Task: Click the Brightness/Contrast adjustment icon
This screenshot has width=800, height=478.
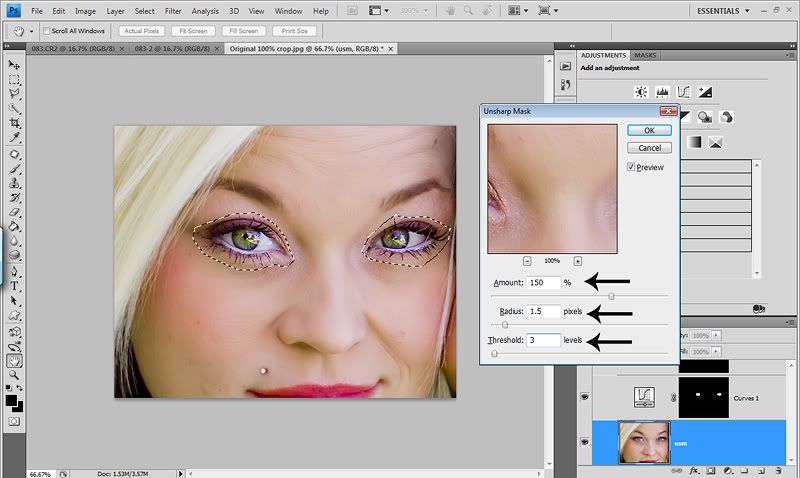Action: point(641,92)
